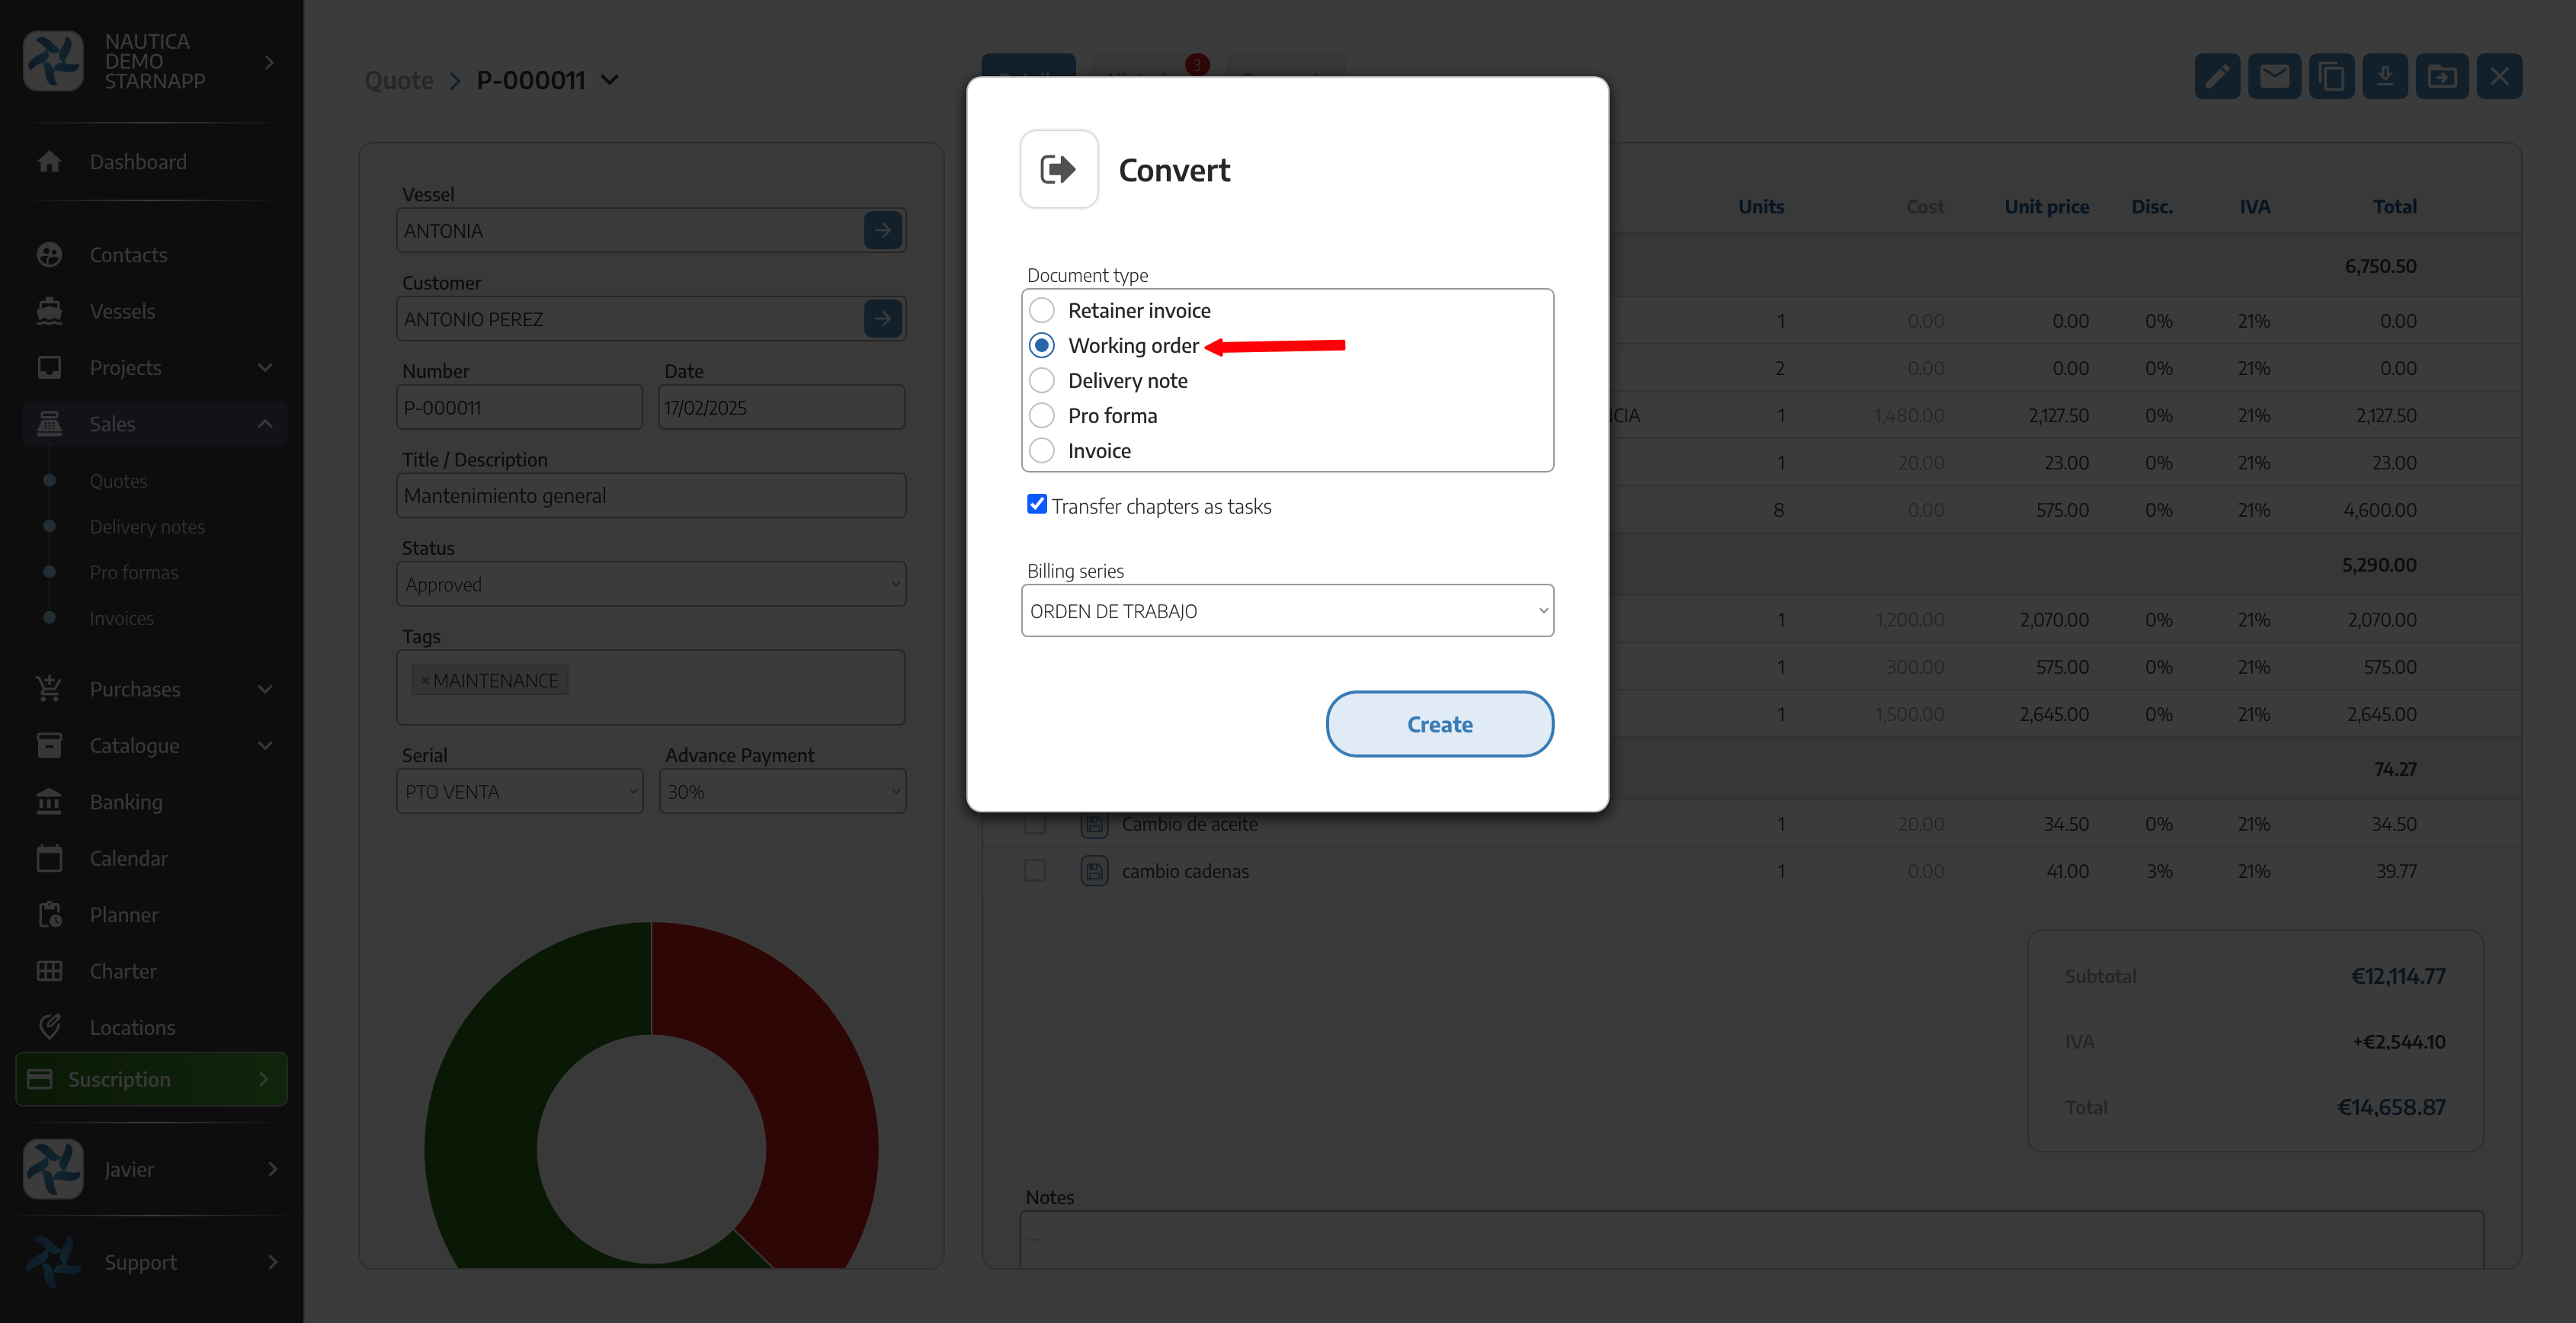Click the Nautica Demo Starnapp logo
Screen dimensions: 2576x1323
click(x=53, y=61)
